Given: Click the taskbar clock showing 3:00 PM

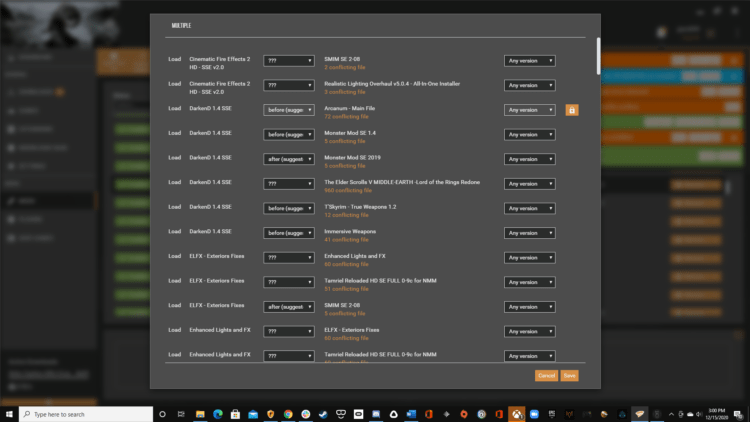Looking at the screenshot, I should 717,414.
